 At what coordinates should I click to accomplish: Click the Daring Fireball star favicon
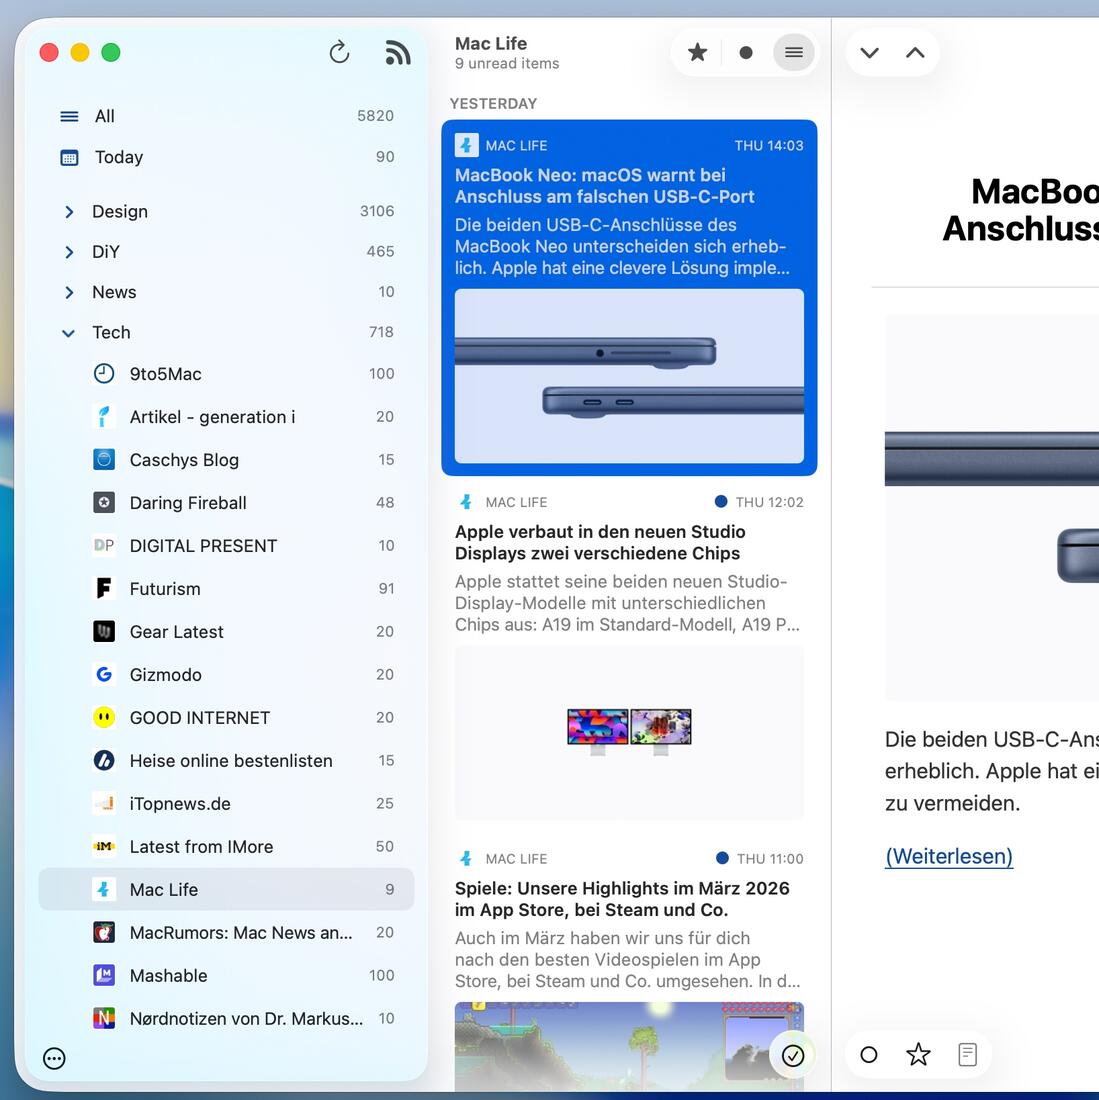104,503
